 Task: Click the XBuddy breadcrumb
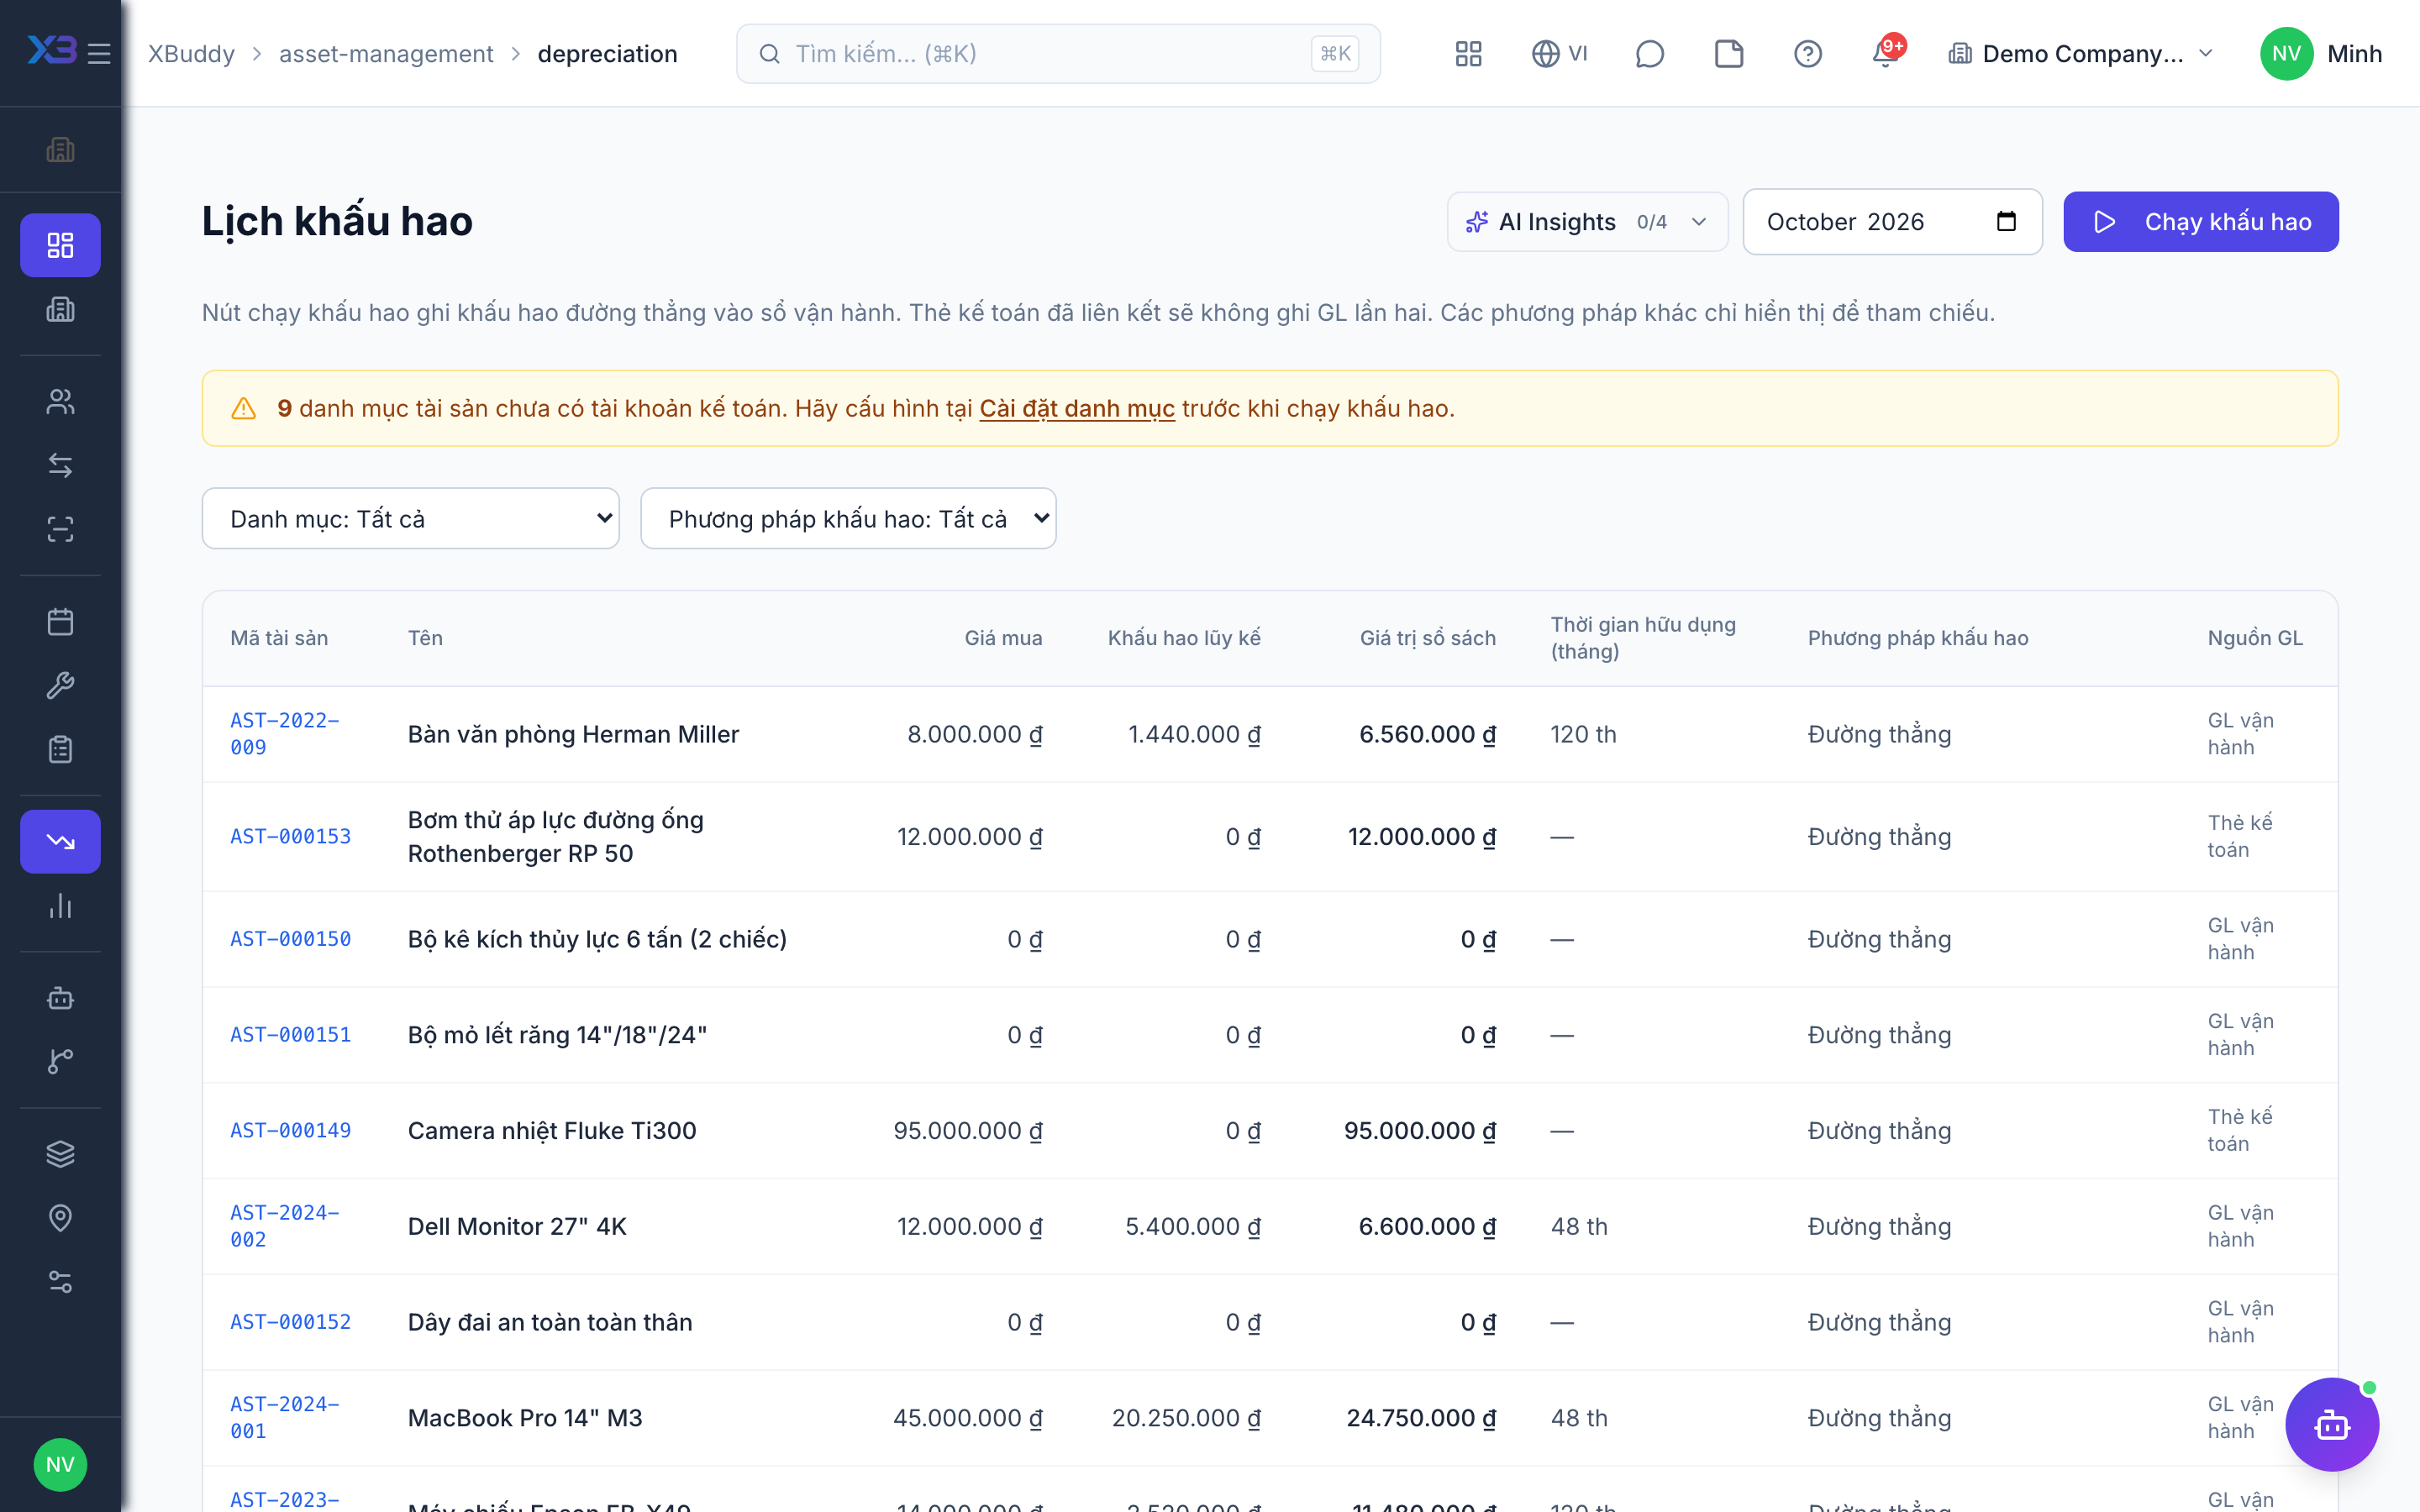click(x=192, y=54)
